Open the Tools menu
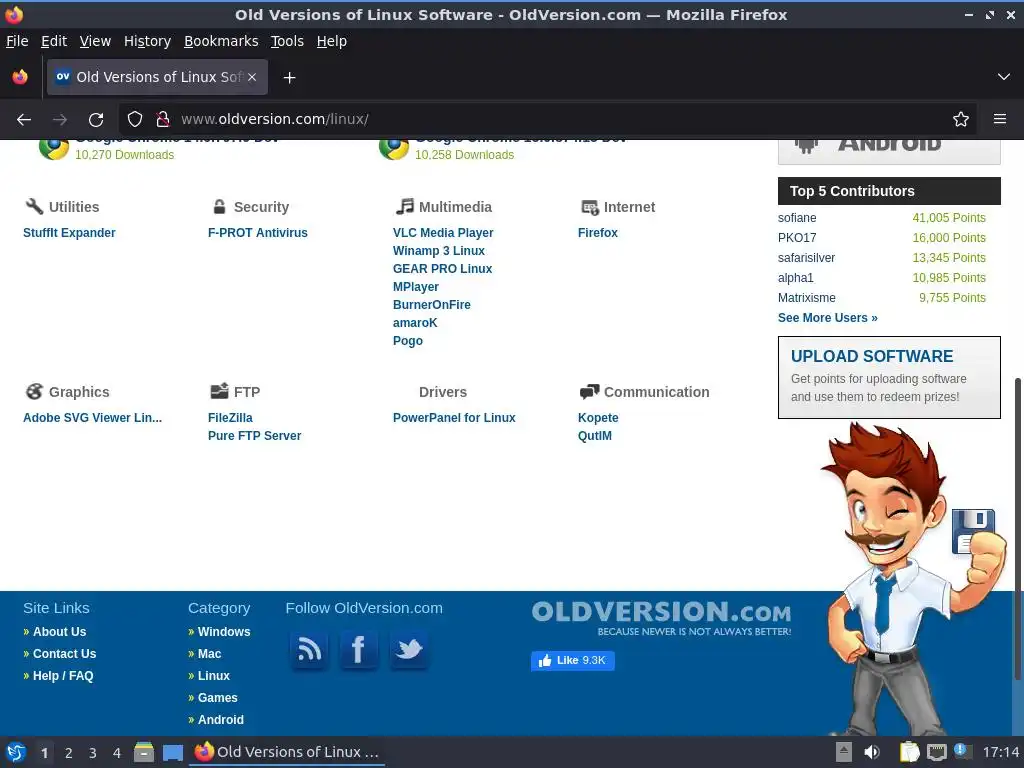This screenshot has height=768, width=1024. point(287,41)
